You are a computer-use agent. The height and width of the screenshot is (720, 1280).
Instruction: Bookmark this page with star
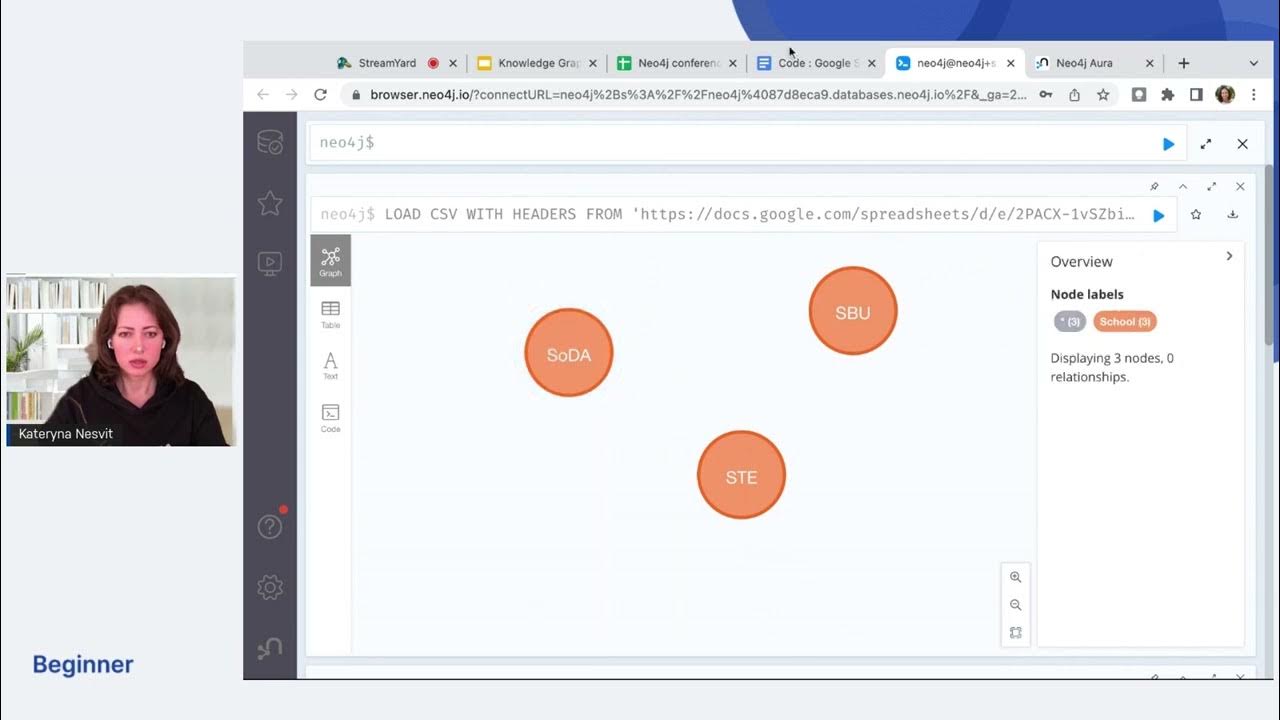[x=1103, y=94]
